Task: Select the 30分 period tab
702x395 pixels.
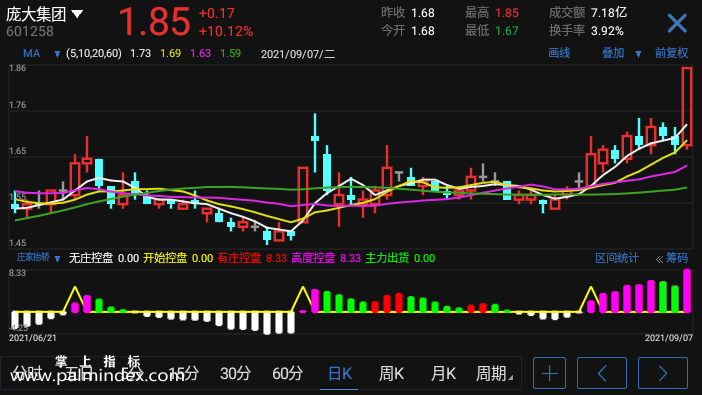Action: point(235,373)
